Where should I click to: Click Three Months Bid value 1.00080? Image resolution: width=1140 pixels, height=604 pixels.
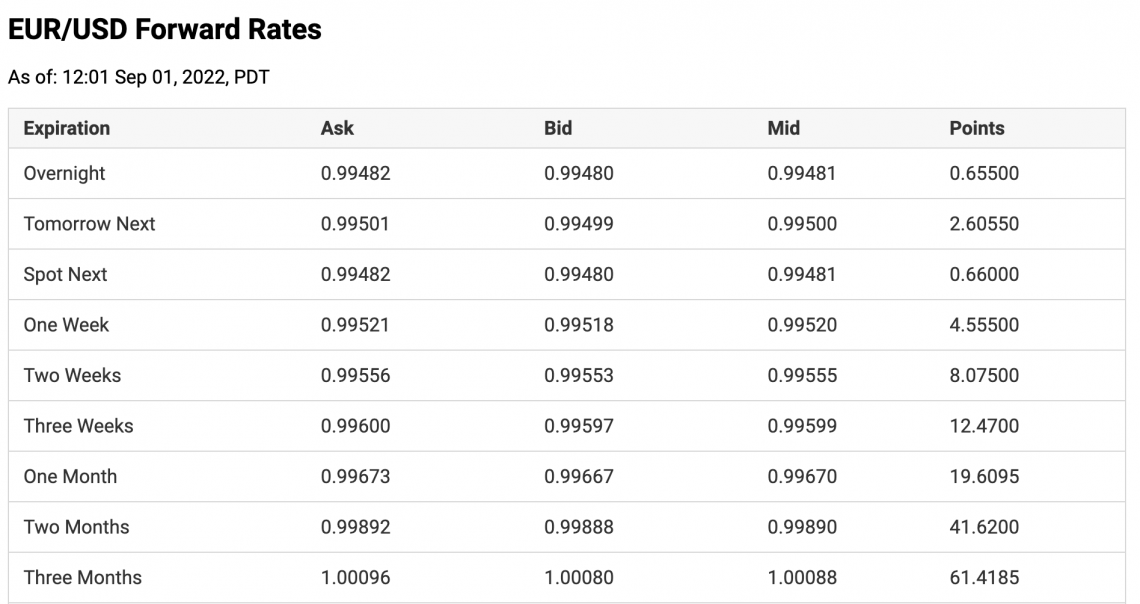coord(579,578)
